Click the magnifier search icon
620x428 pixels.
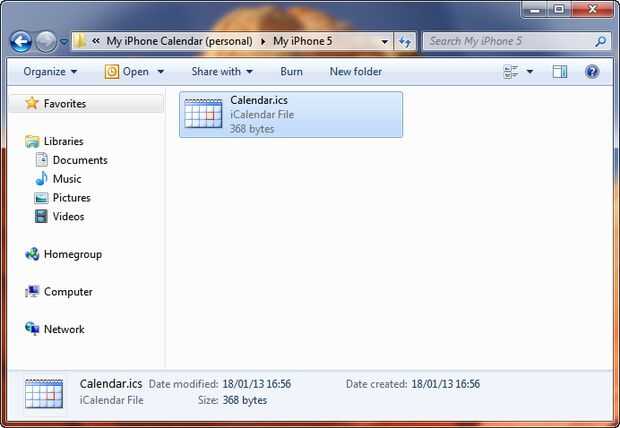[601, 41]
